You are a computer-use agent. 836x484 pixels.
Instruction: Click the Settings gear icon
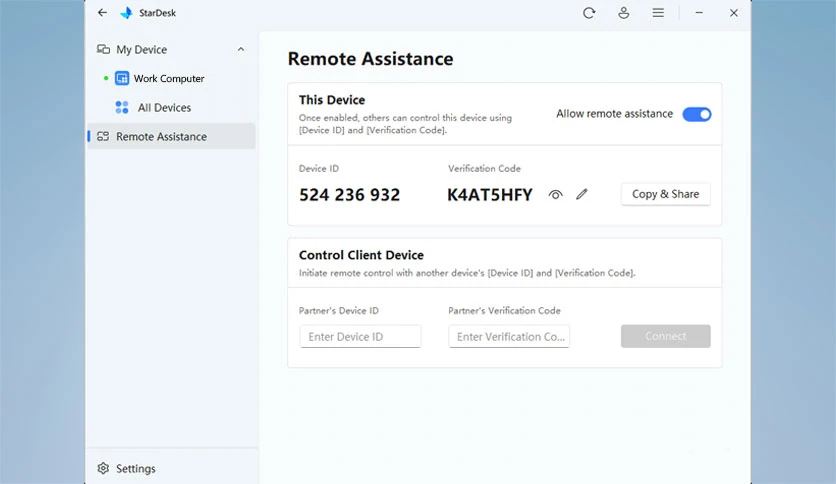pyautogui.click(x=103, y=469)
